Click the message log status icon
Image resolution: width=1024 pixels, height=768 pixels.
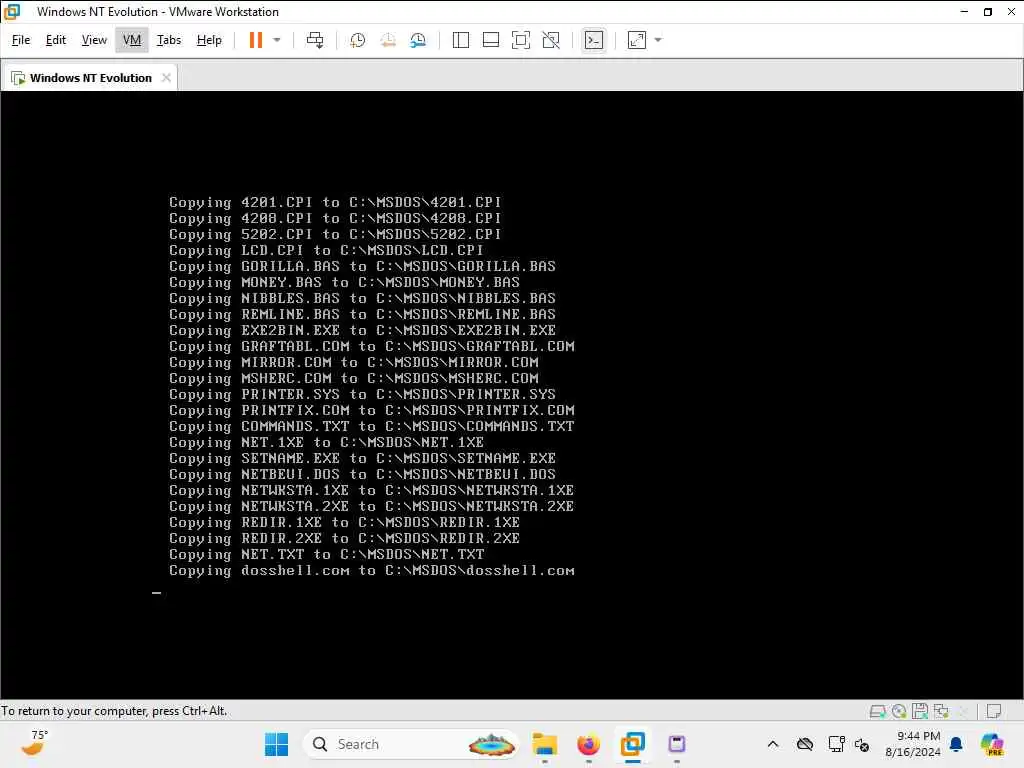click(x=994, y=711)
